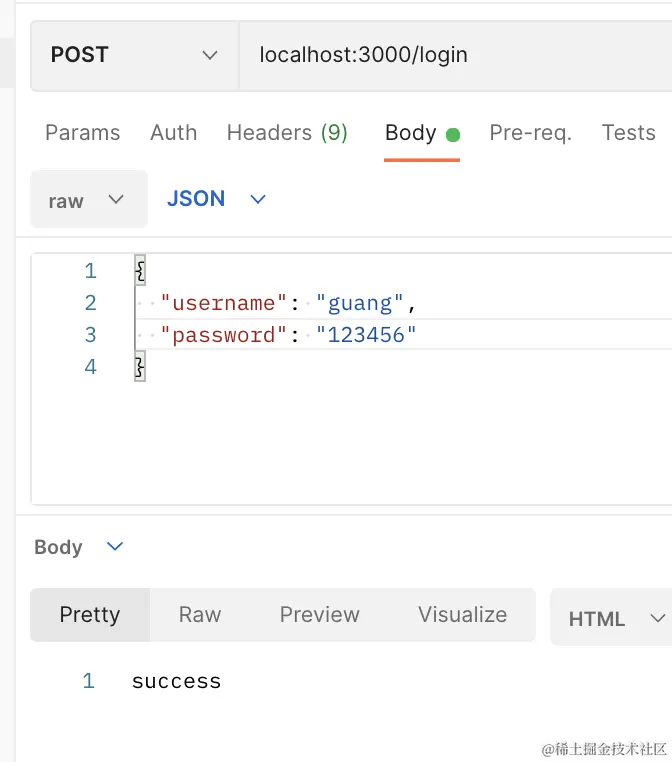
Task: Select the Pretty response view
Action: pyautogui.click(x=90, y=615)
